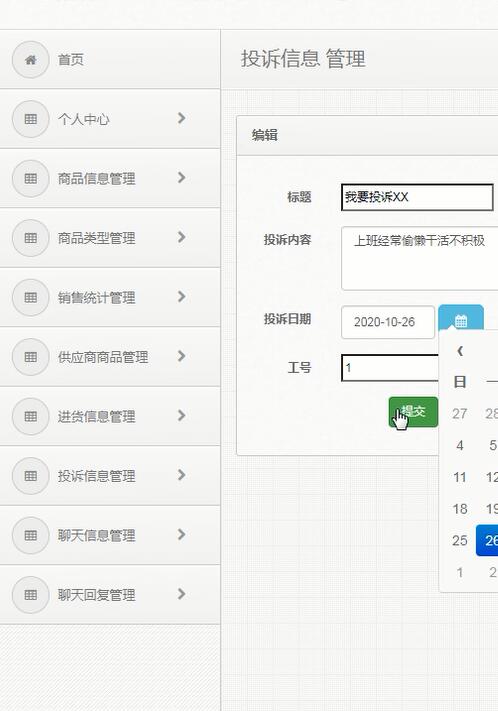Click the grid icon beside 销售统计管理
The height and width of the screenshot is (711, 498).
pos(30,297)
